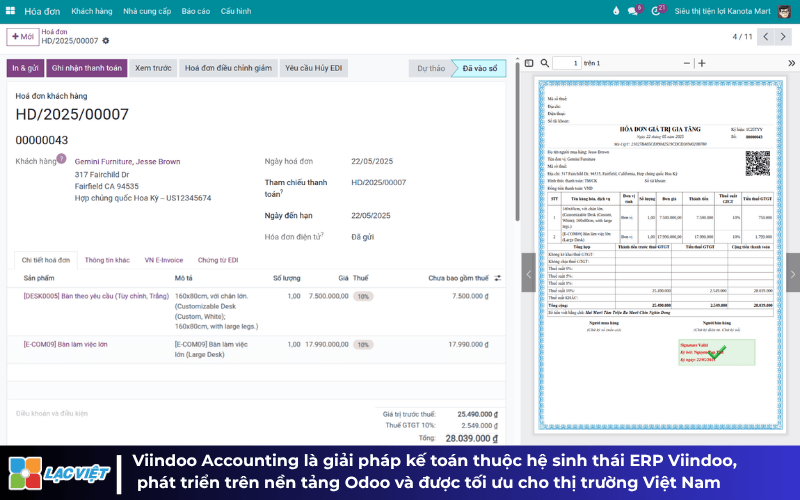Click the 4 / 11 record pager text
The width and height of the screenshot is (800, 500).
pos(742,37)
